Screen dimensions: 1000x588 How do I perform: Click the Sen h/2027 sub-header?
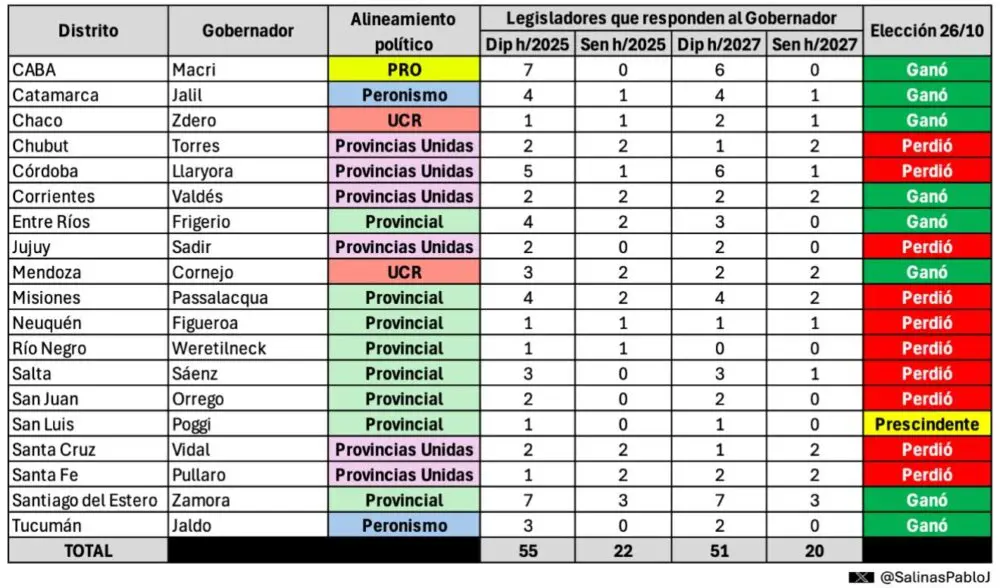click(816, 45)
